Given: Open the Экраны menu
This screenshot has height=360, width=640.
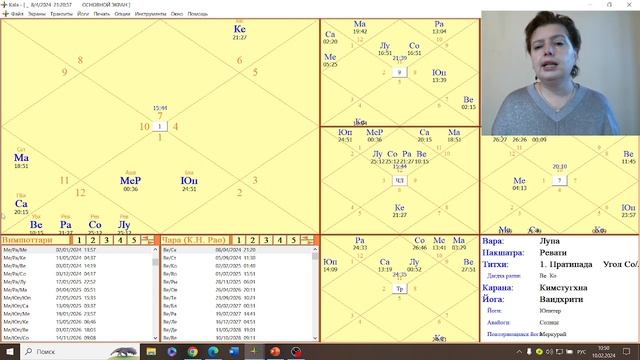Looking at the screenshot, I should pyautogui.click(x=37, y=14).
